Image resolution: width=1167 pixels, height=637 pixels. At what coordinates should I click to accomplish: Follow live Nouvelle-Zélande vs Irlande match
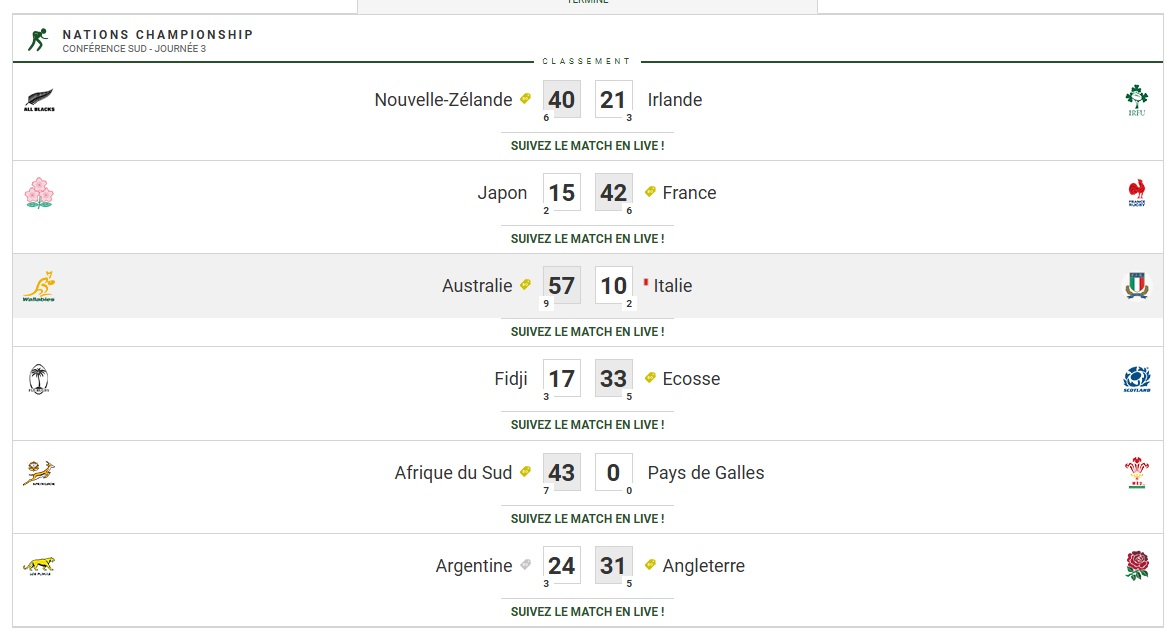[587, 146]
